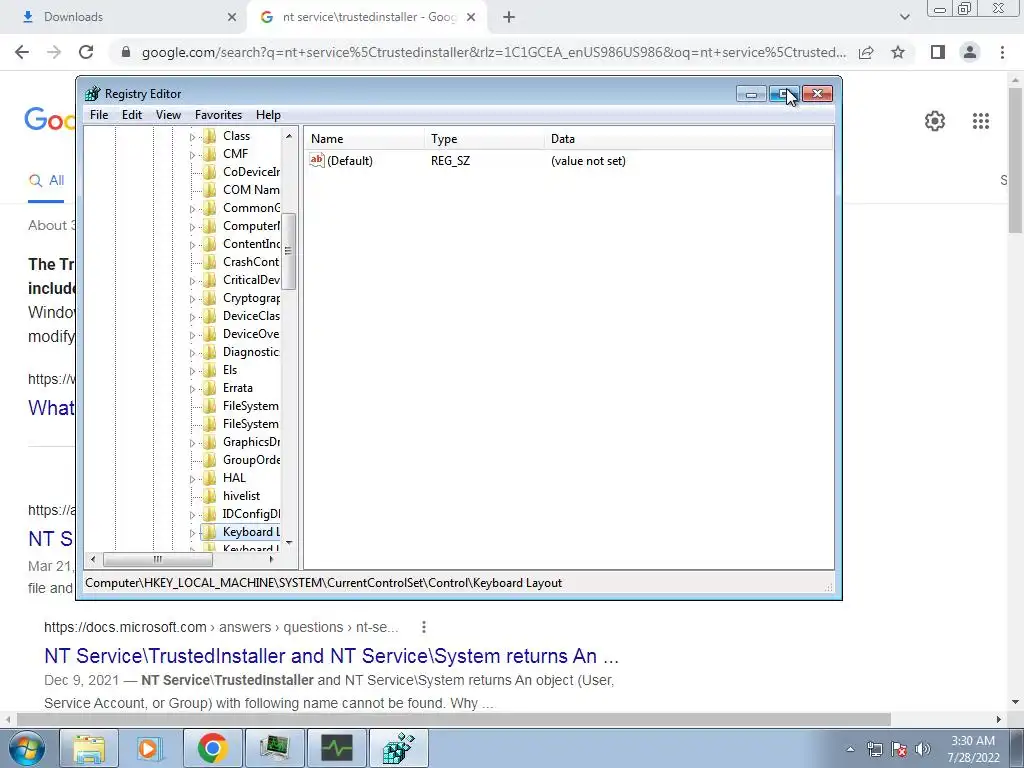Expand the Errata registry key
The image size is (1024, 768).
tap(192, 389)
